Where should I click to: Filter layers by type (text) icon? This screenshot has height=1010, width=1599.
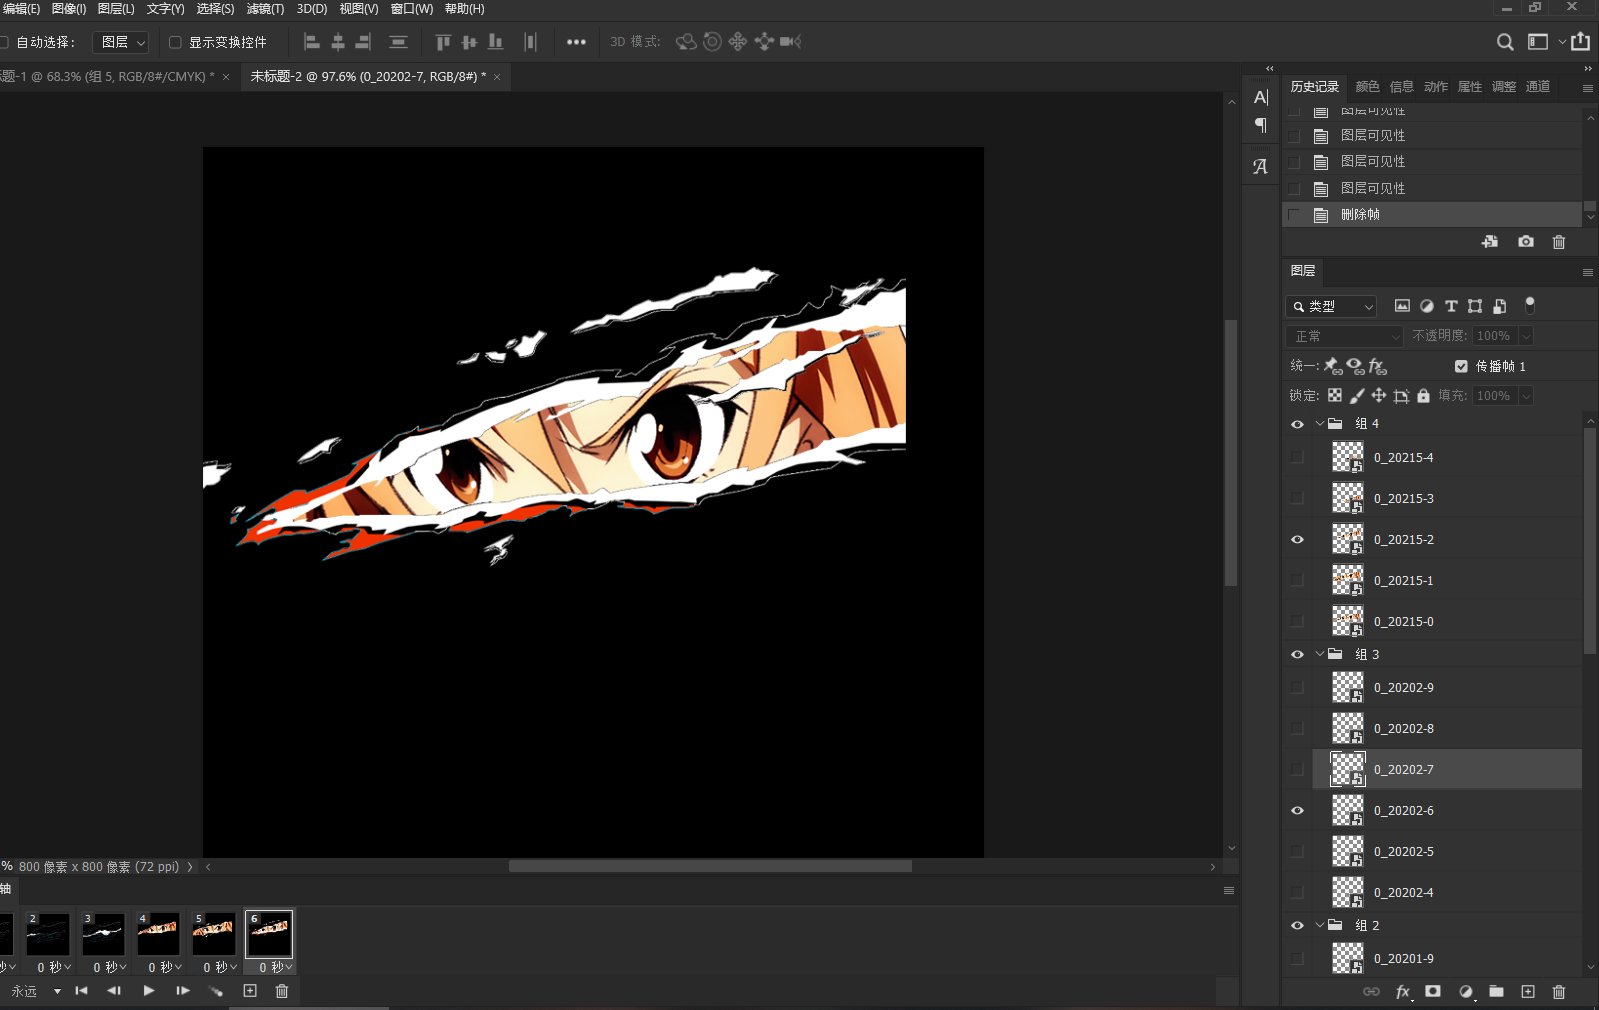pos(1451,306)
